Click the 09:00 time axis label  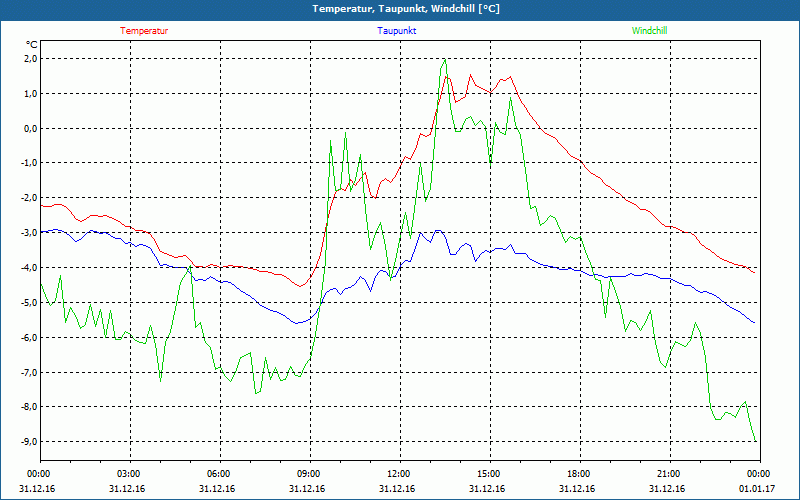click(308, 473)
